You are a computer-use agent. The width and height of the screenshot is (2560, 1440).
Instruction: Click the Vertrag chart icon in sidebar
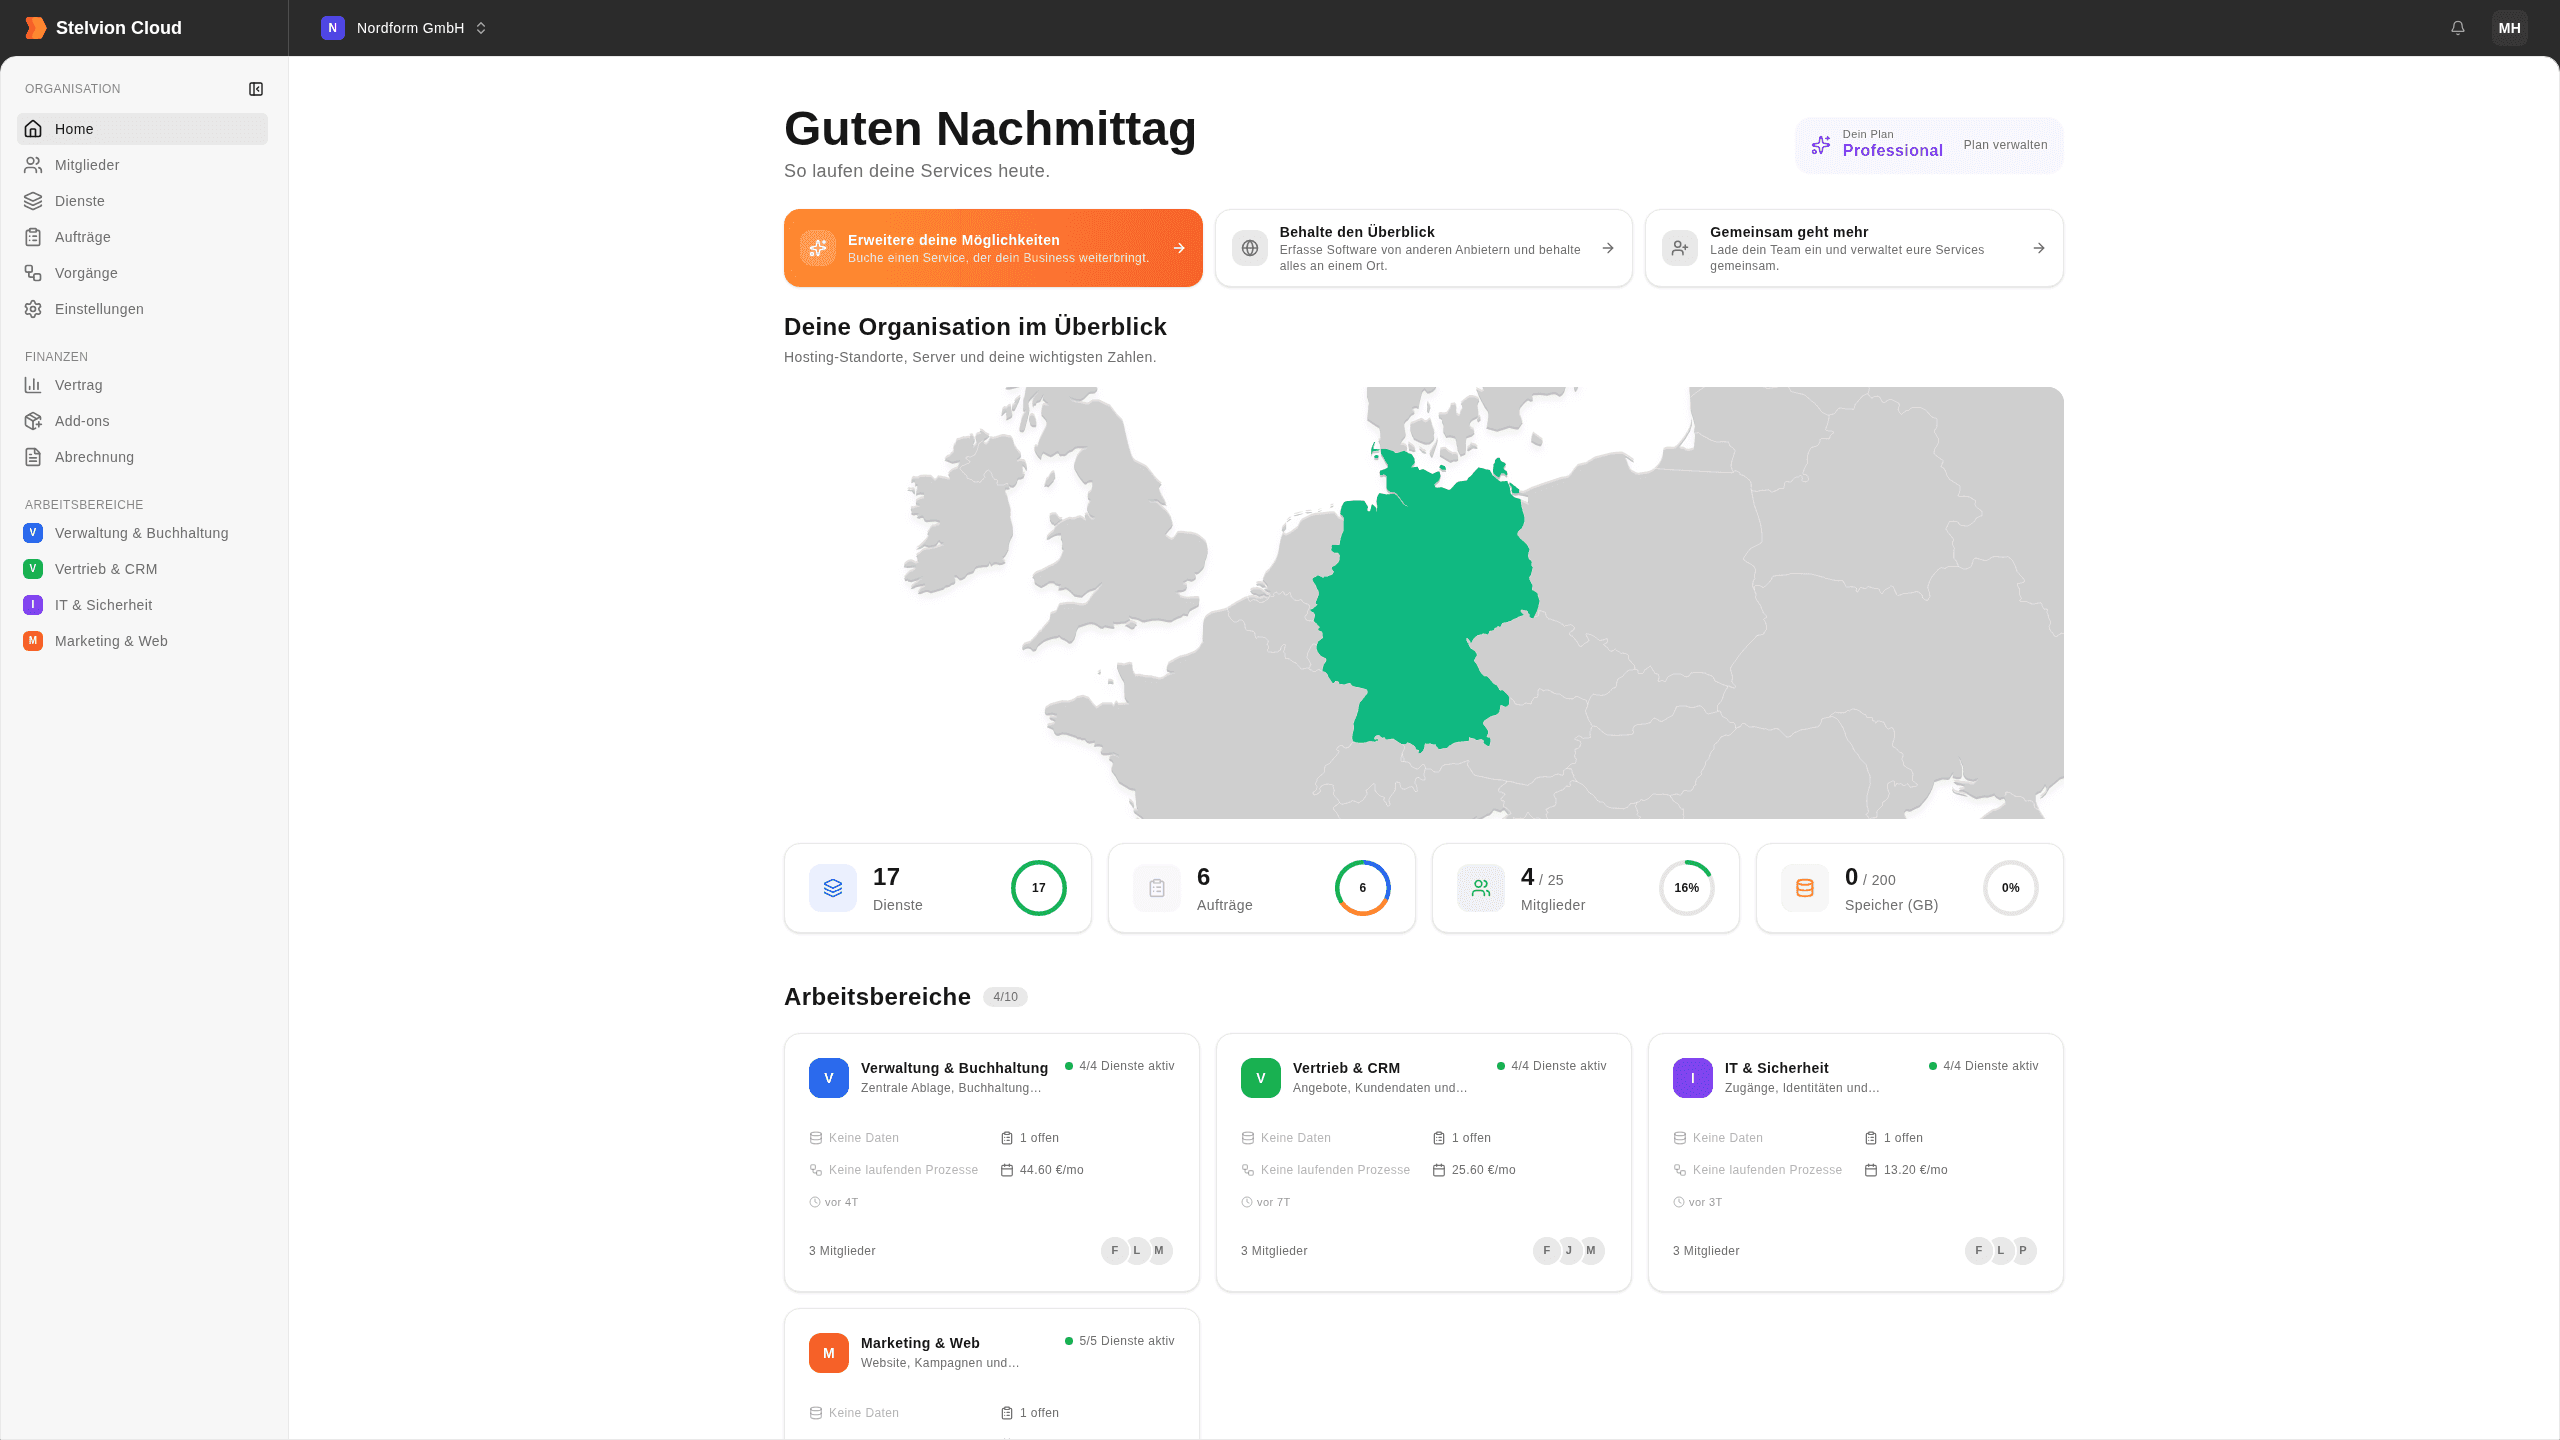pyautogui.click(x=33, y=385)
